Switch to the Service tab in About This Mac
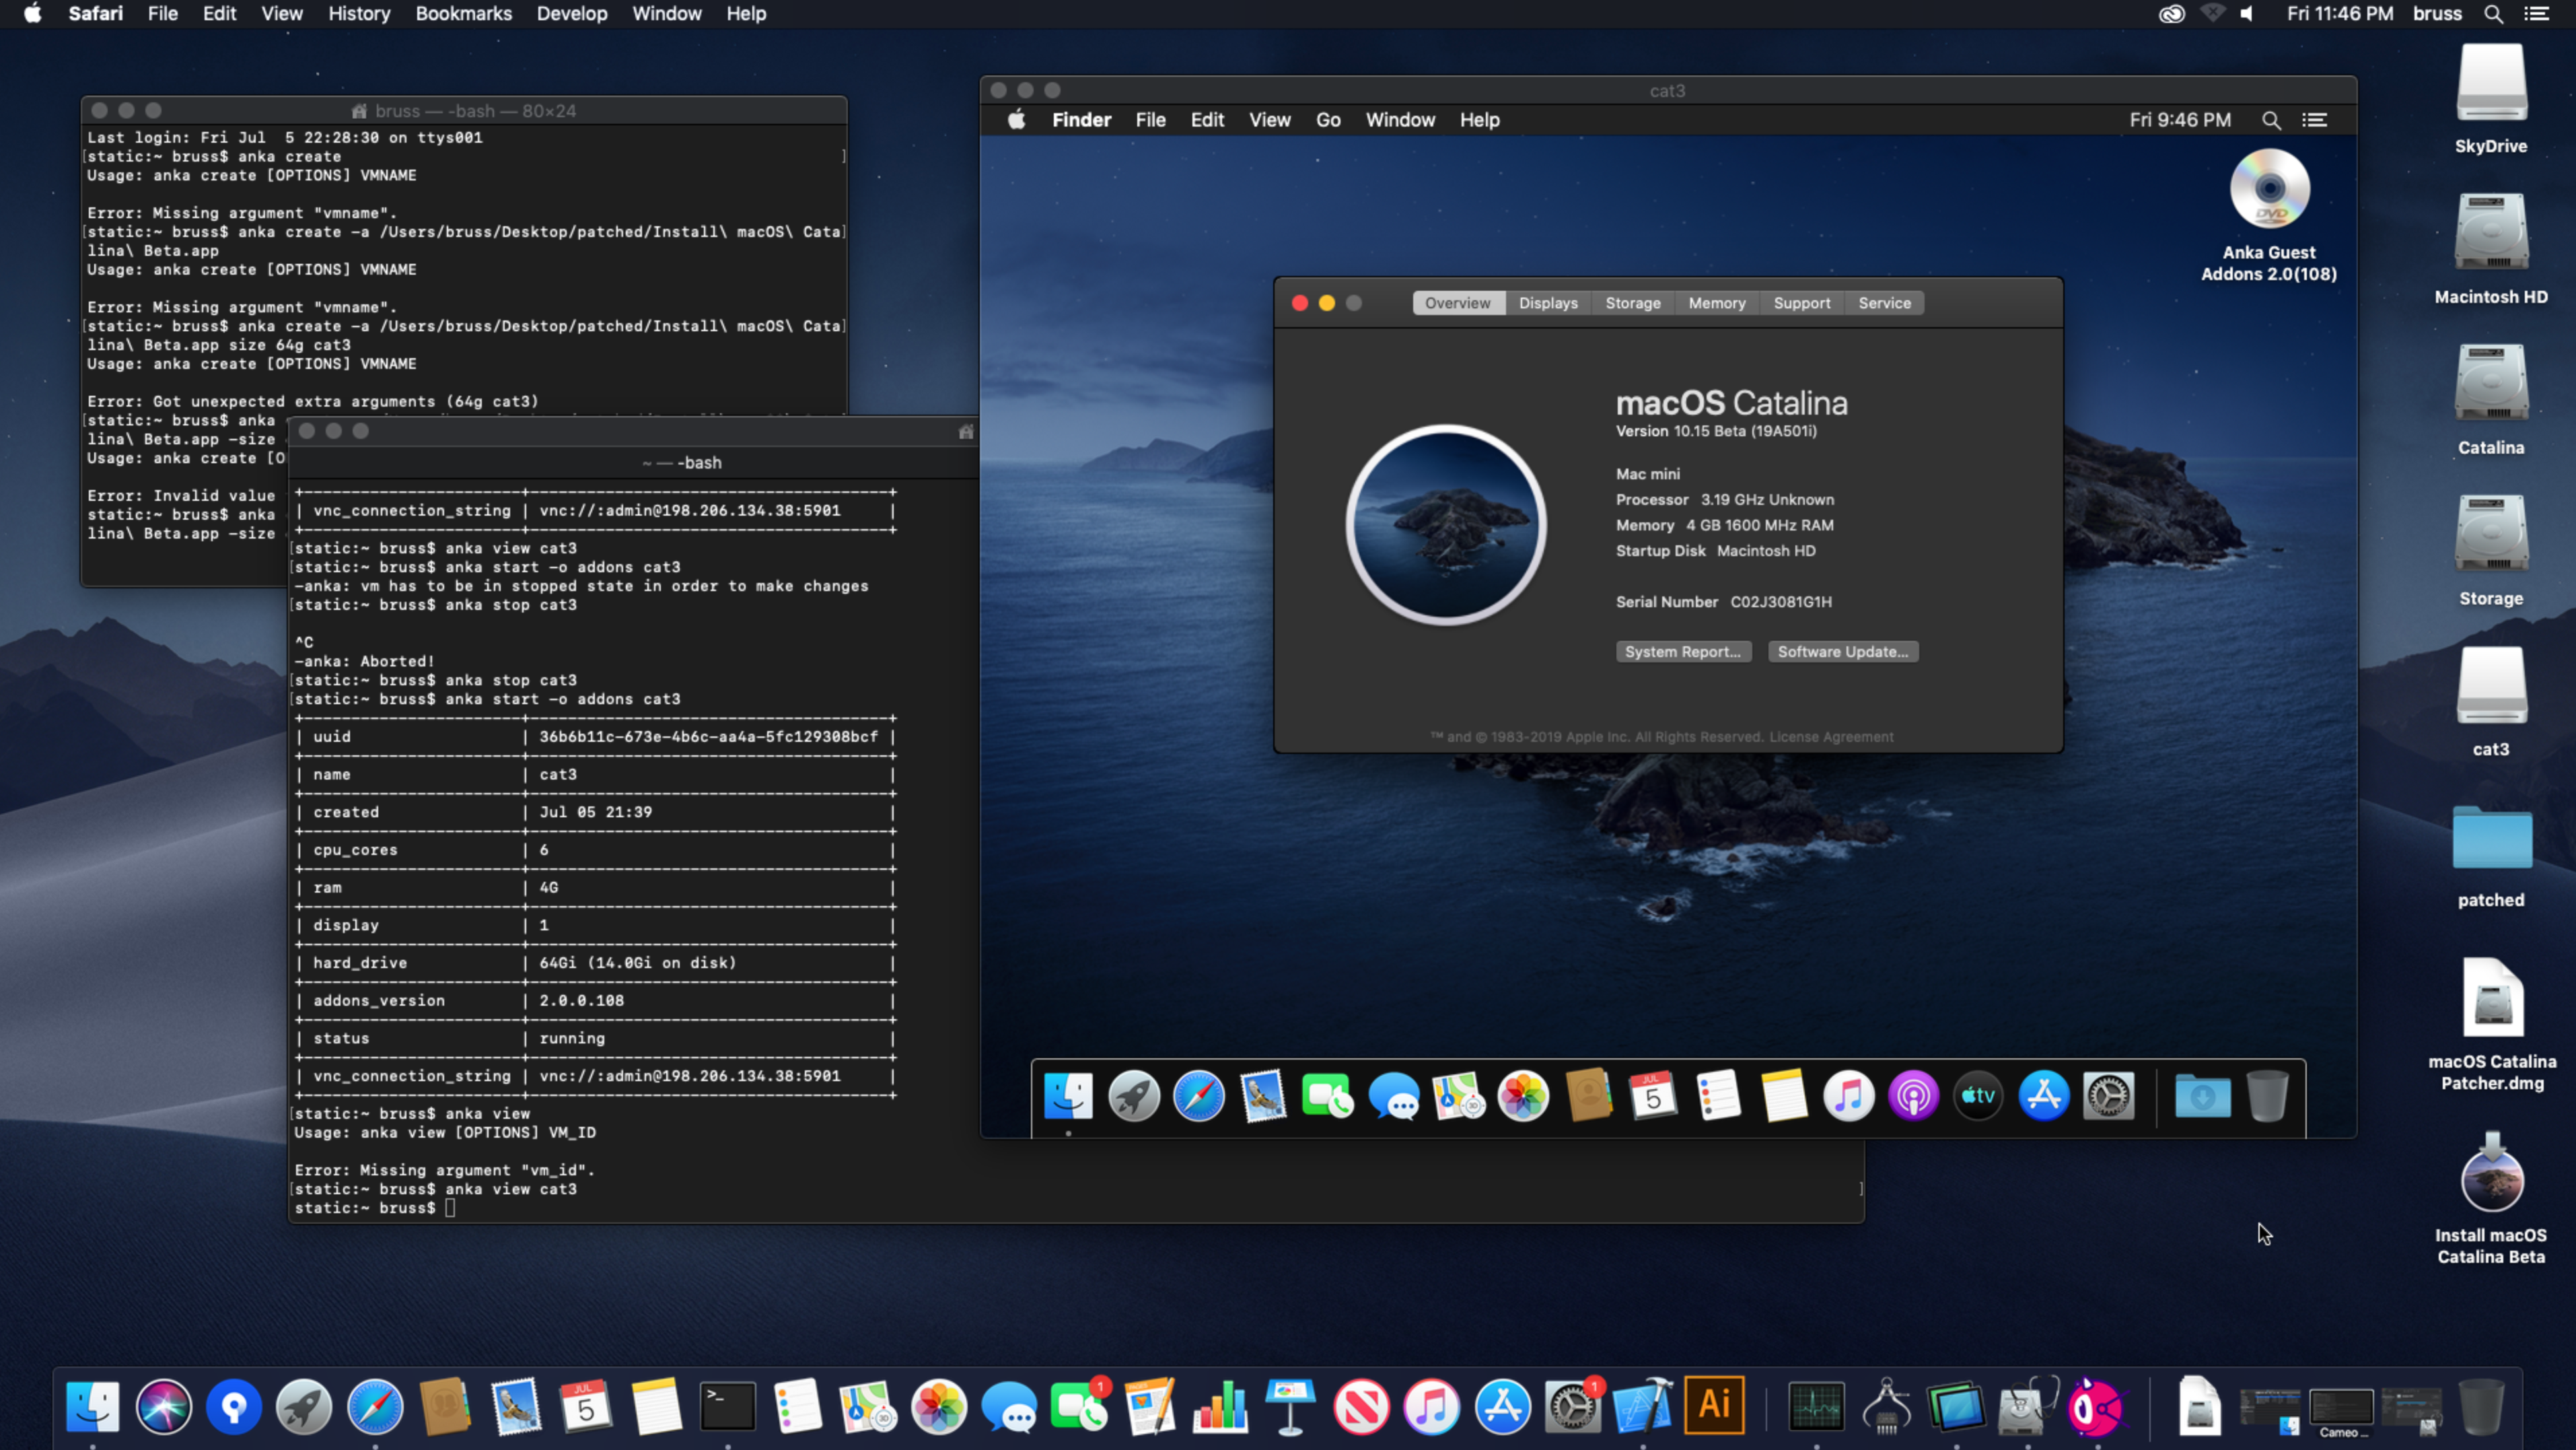Screen dimensions: 2576x1450 tap(1884, 303)
